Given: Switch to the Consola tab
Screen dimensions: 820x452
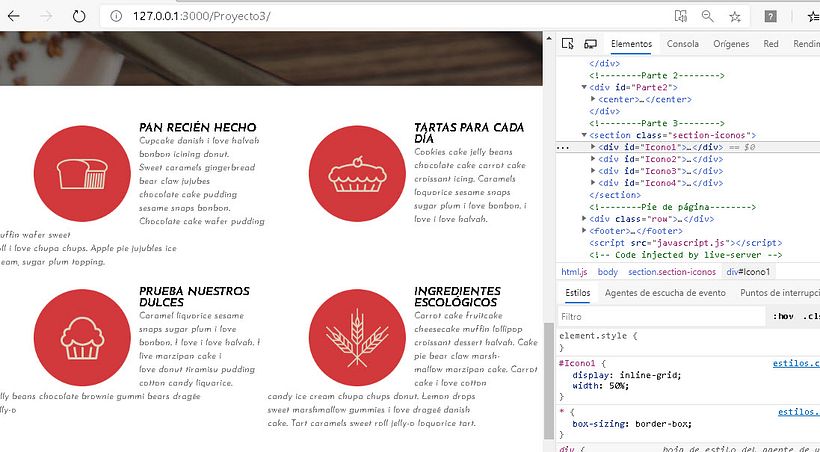Looking at the screenshot, I should pyautogui.click(x=682, y=44).
